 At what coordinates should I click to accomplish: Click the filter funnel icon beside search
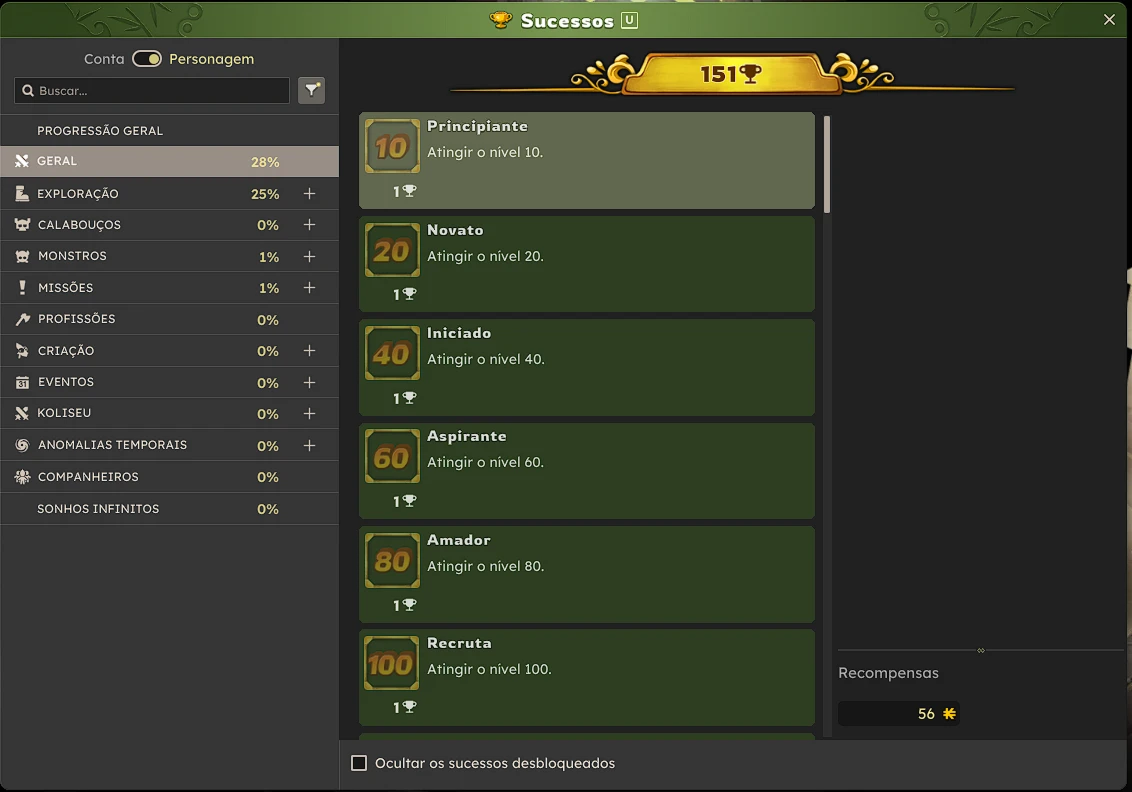point(311,90)
